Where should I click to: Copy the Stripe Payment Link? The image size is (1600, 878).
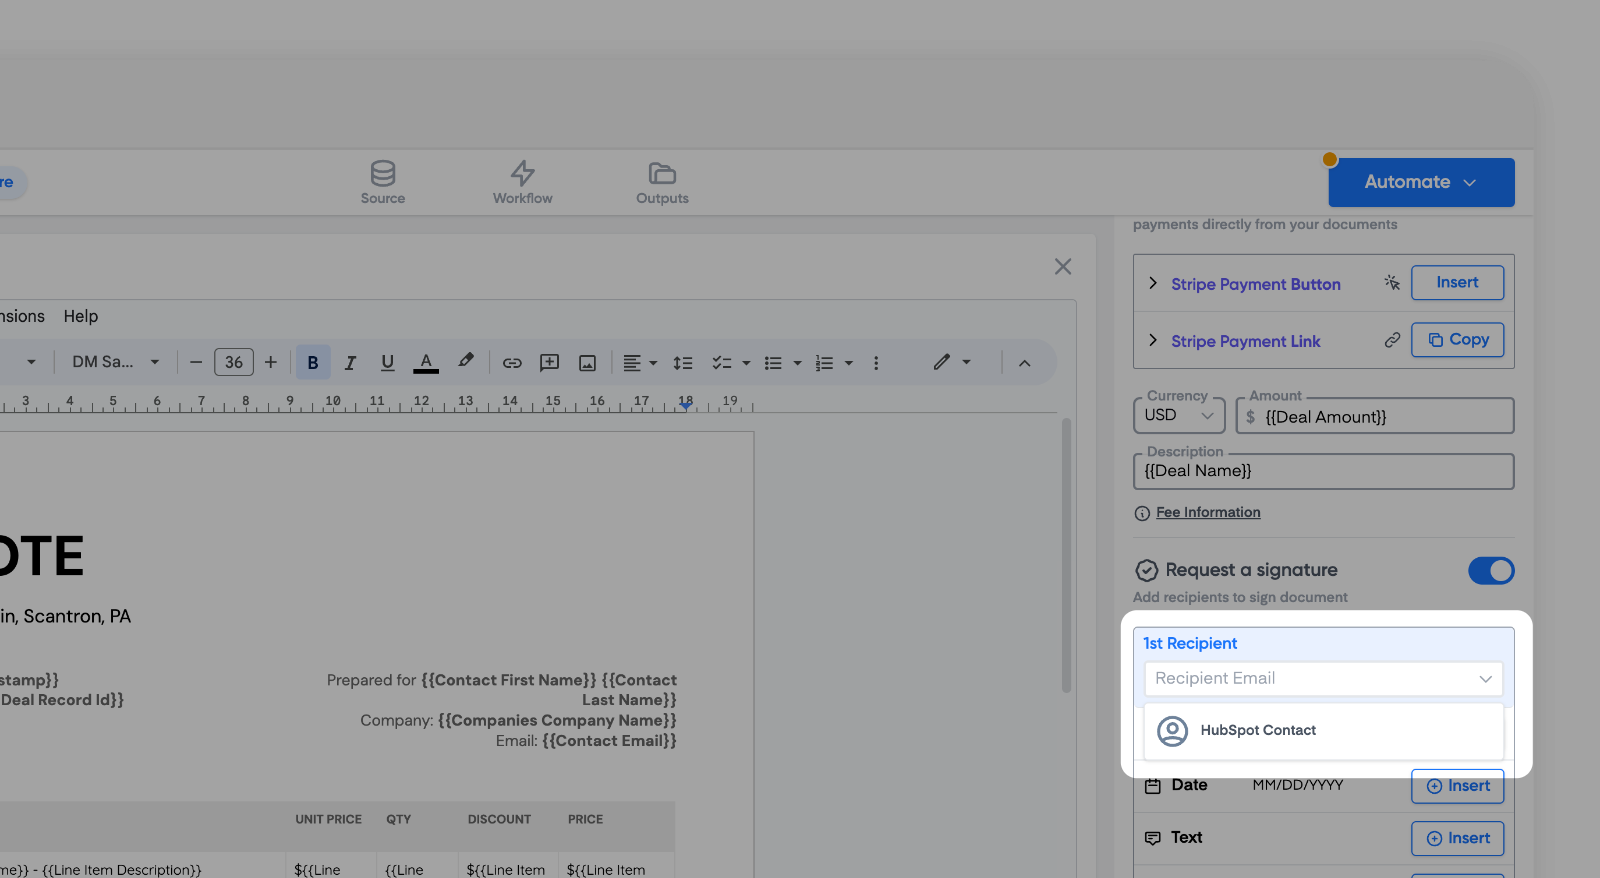(1457, 340)
